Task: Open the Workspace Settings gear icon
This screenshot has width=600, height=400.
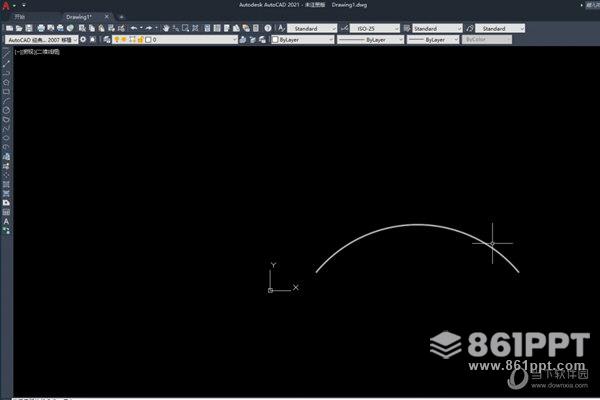Action: (x=83, y=39)
